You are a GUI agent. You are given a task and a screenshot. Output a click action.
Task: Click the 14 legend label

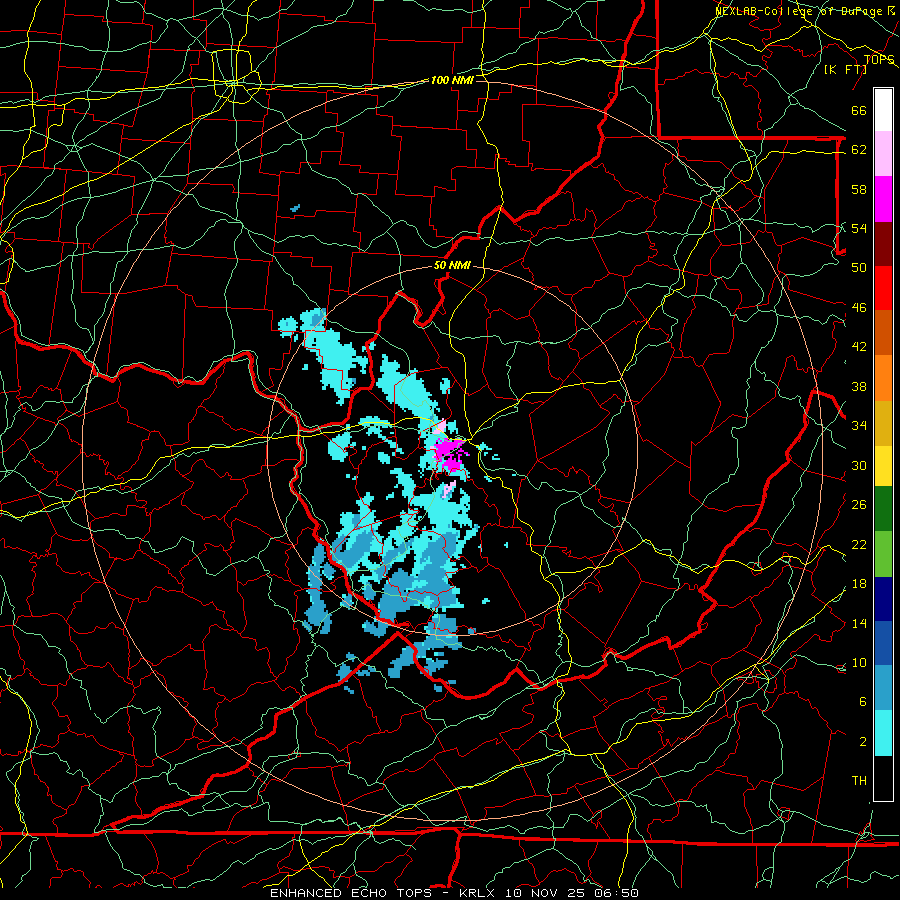click(x=859, y=623)
